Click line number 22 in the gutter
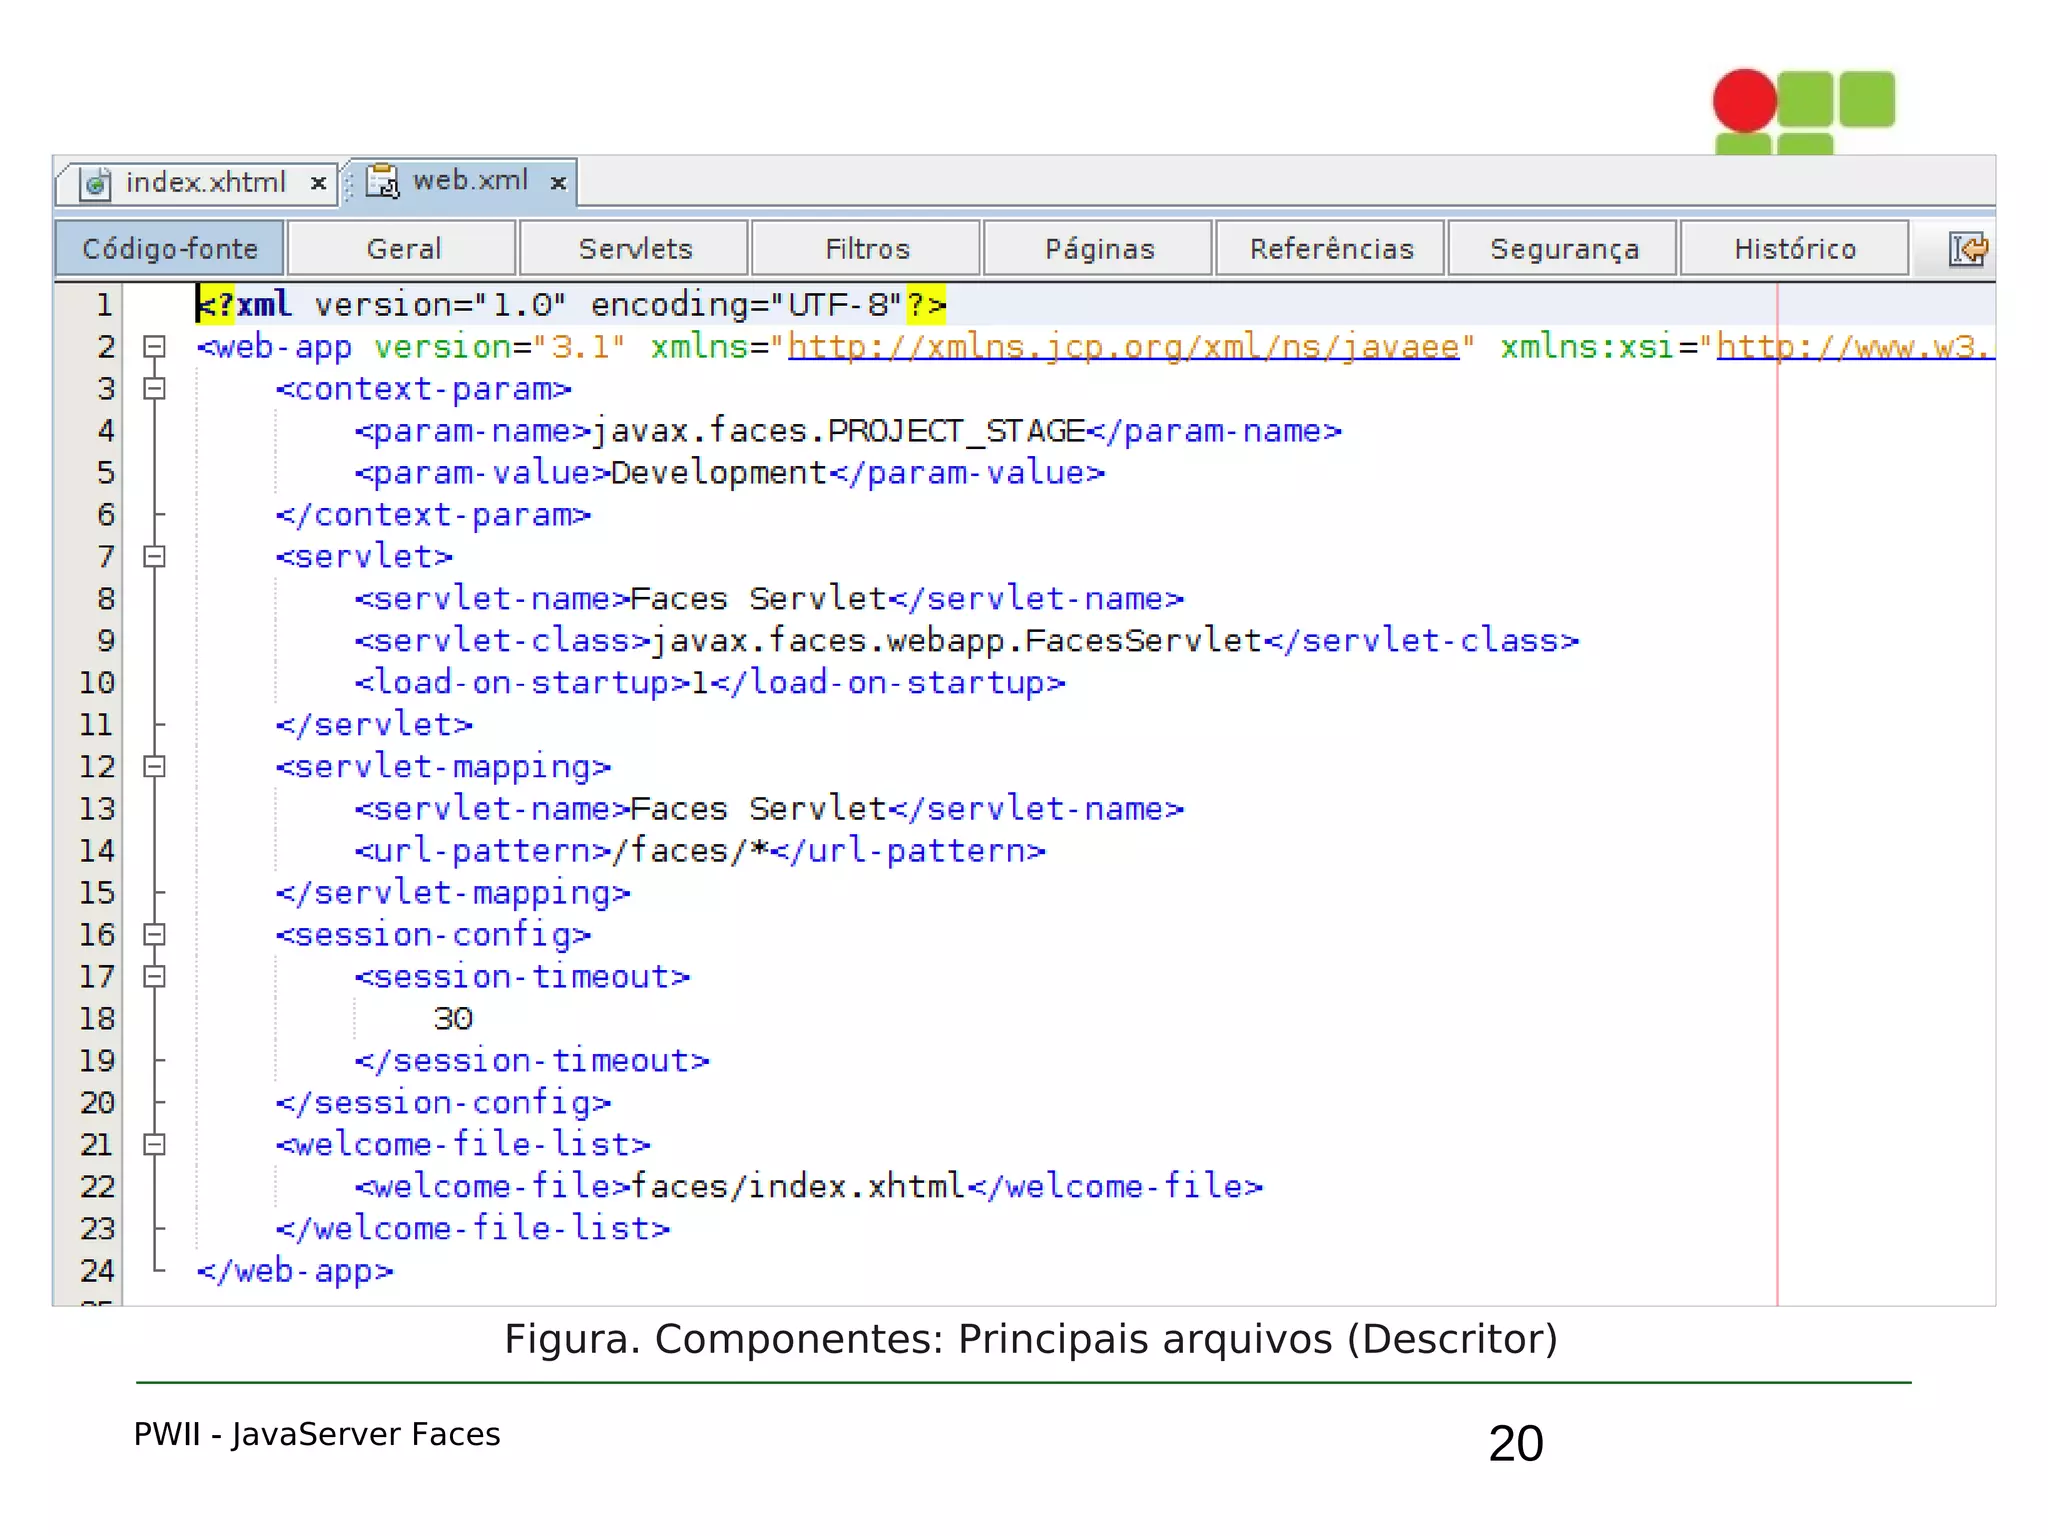The width and height of the screenshot is (2048, 1536). tap(97, 1187)
